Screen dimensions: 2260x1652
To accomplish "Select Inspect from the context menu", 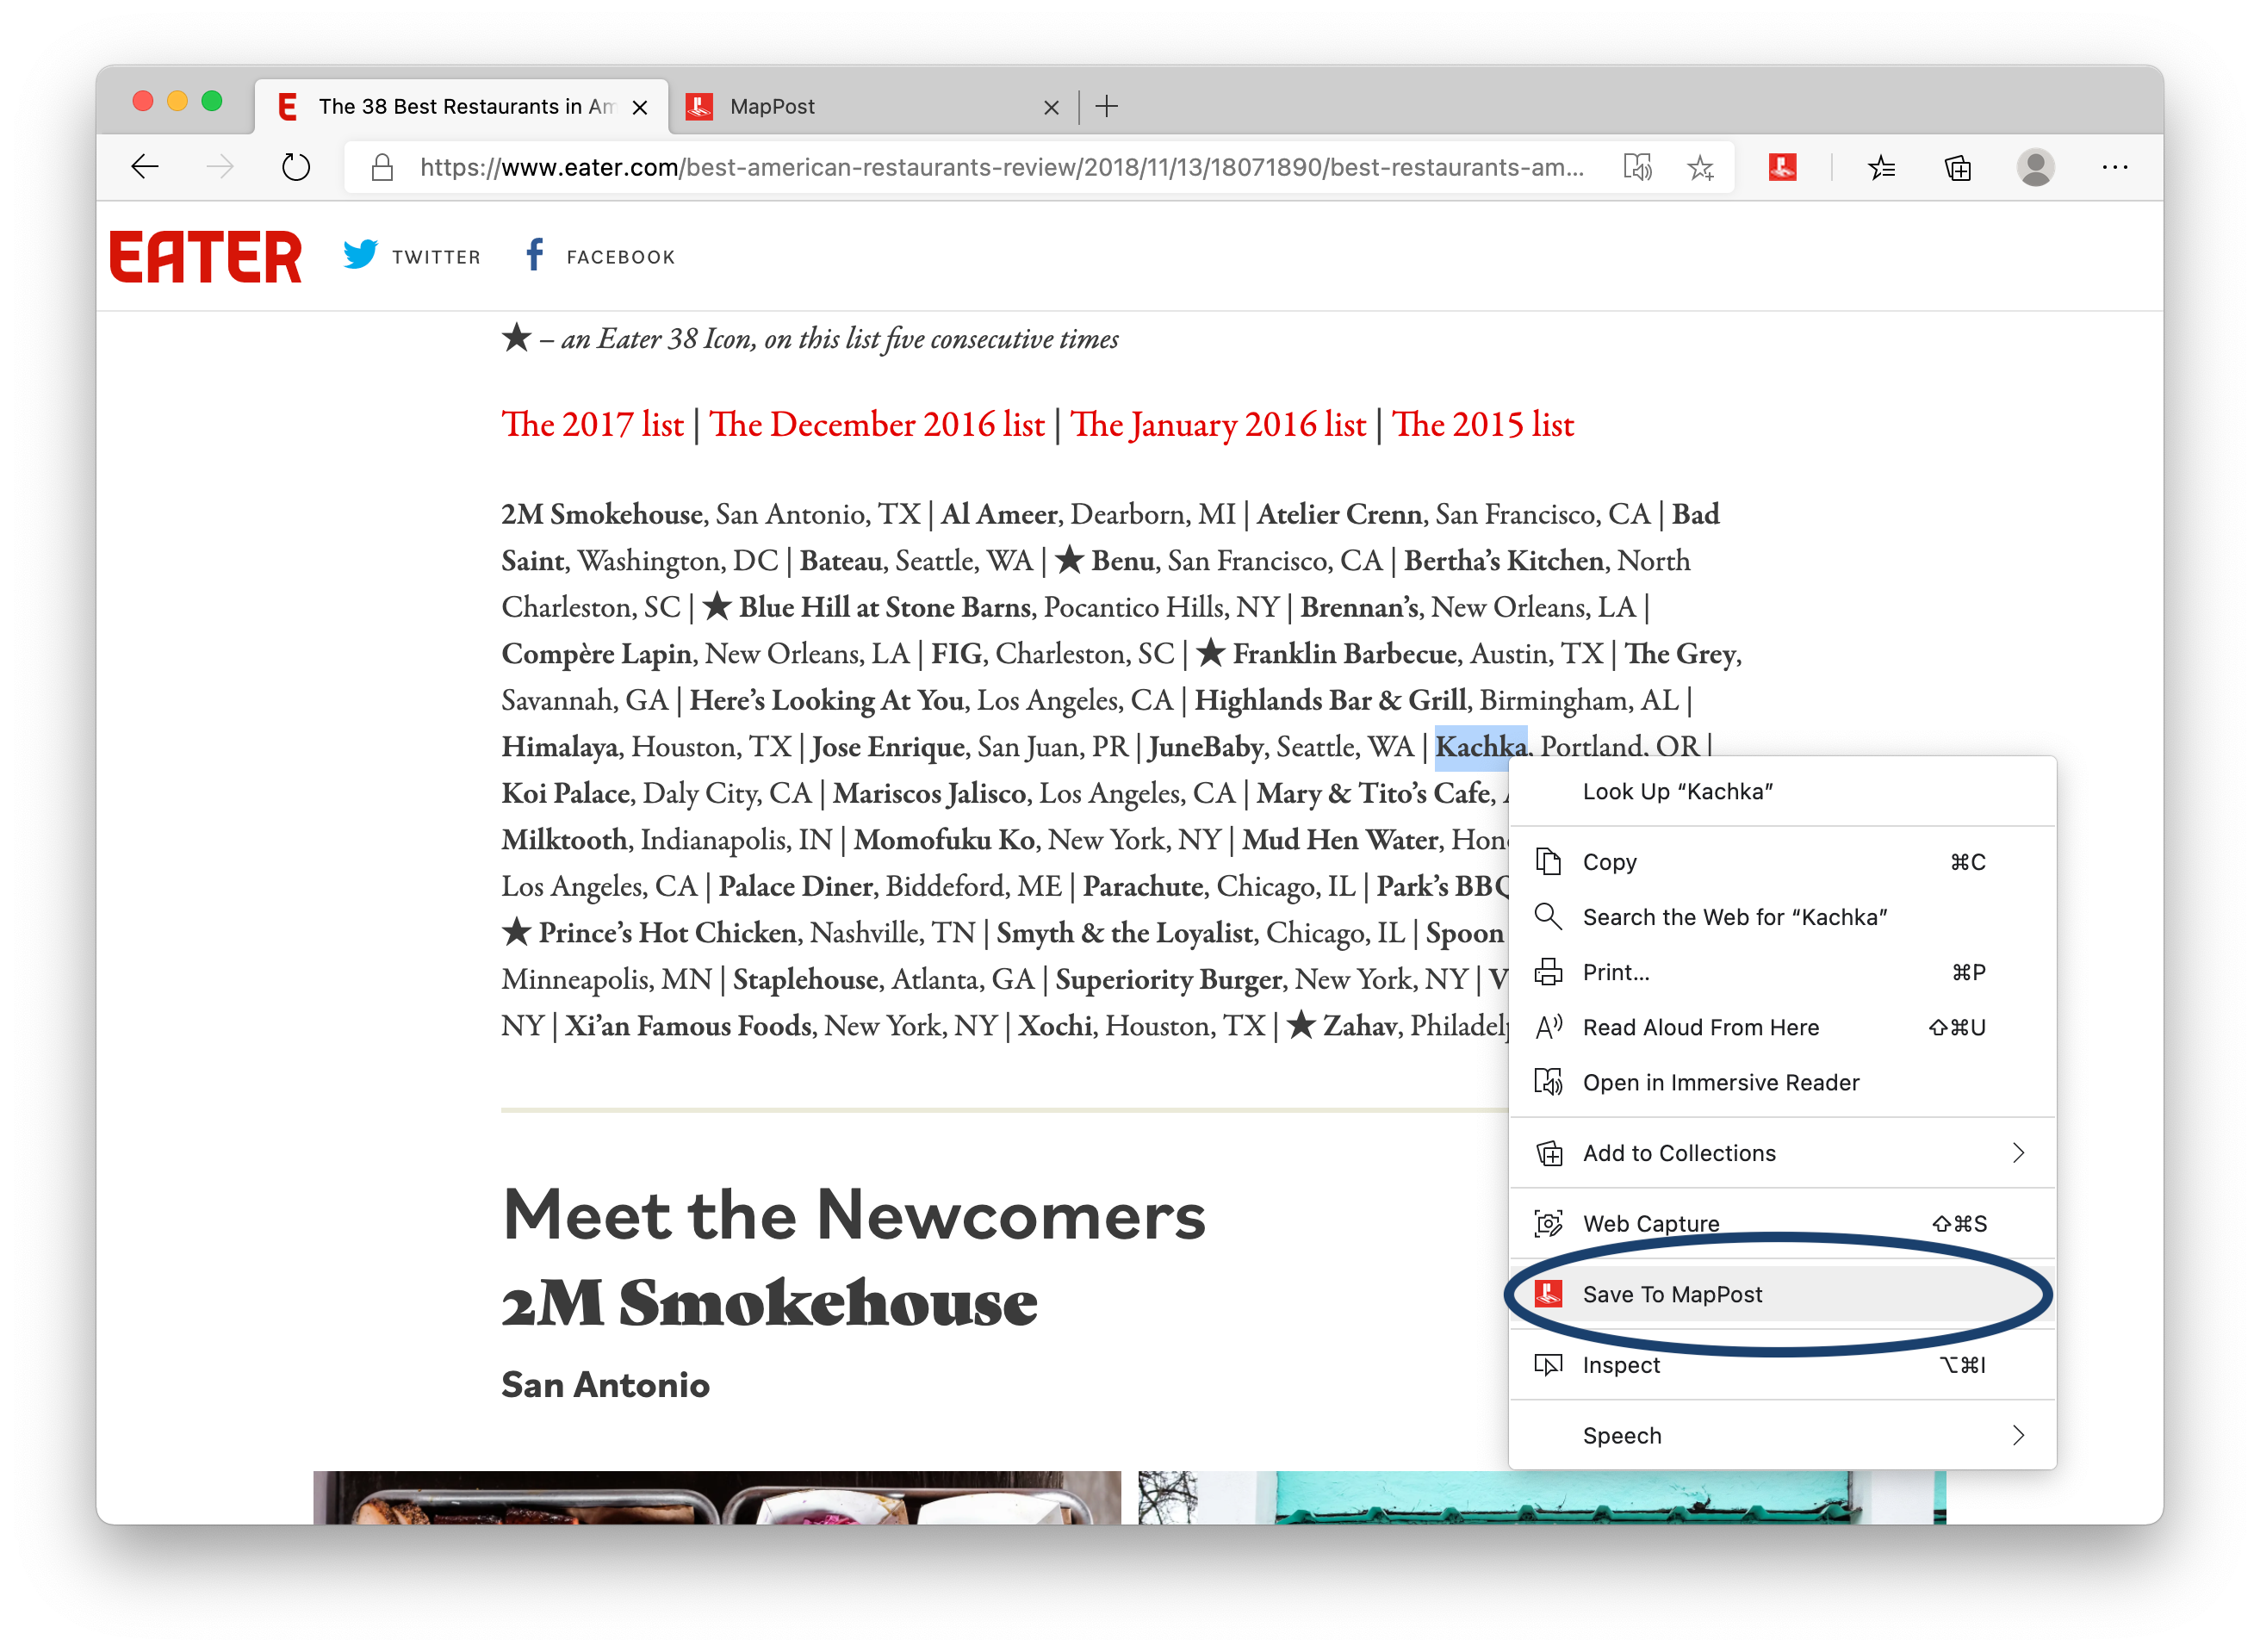I will coord(1782,1364).
